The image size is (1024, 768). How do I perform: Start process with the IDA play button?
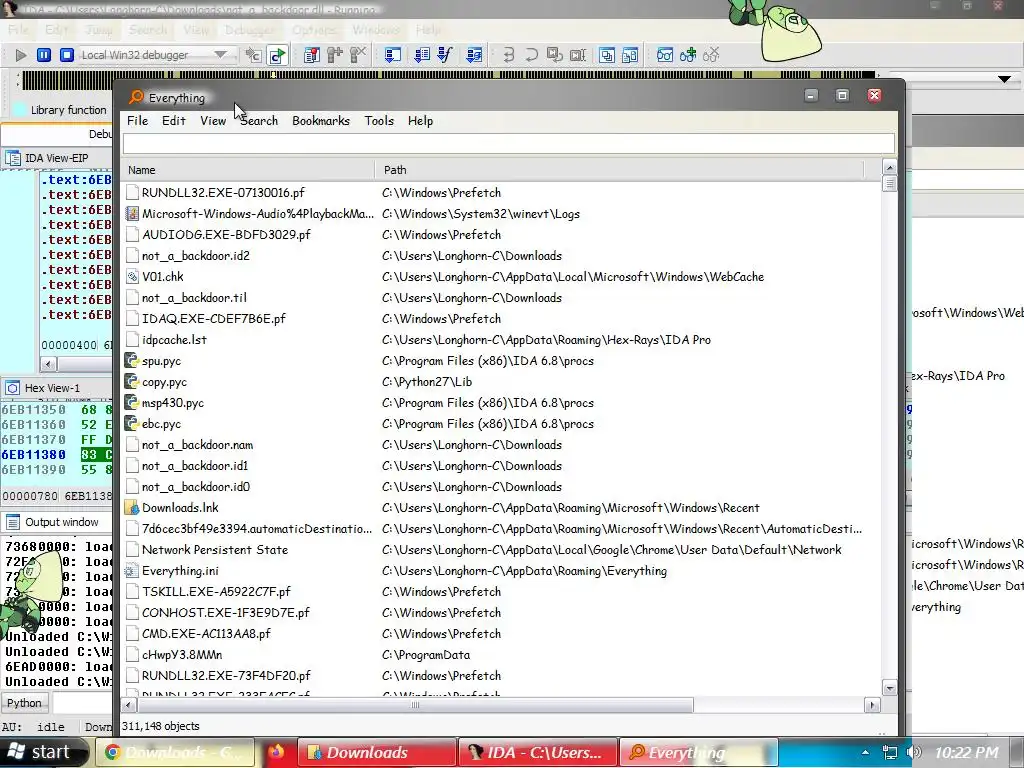(x=21, y=55)
